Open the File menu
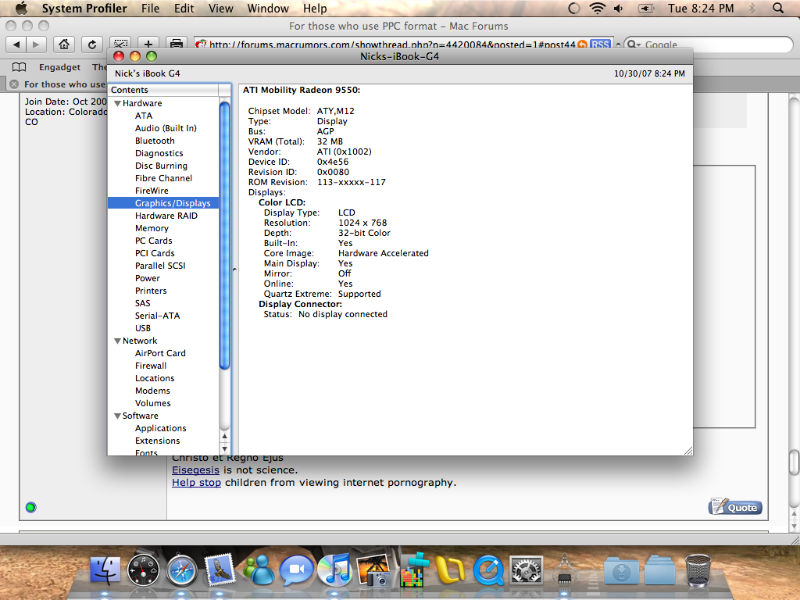 [150, 8]
